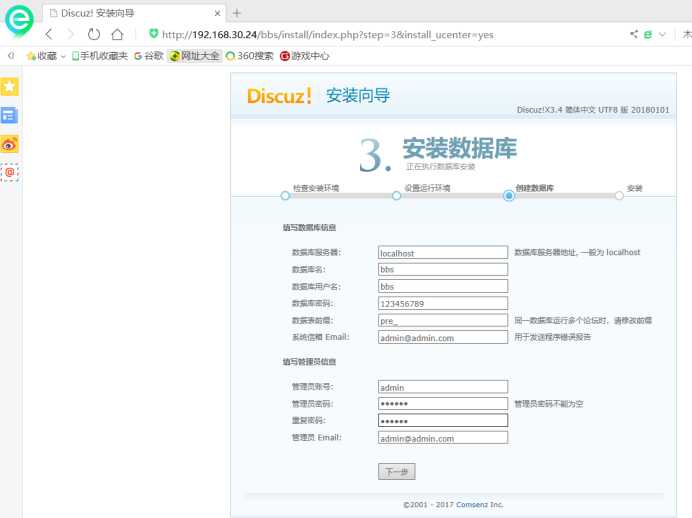Focus the 数据库用户名 input field
The height and width of the screenshot is (518, 692).
point(443,286)
